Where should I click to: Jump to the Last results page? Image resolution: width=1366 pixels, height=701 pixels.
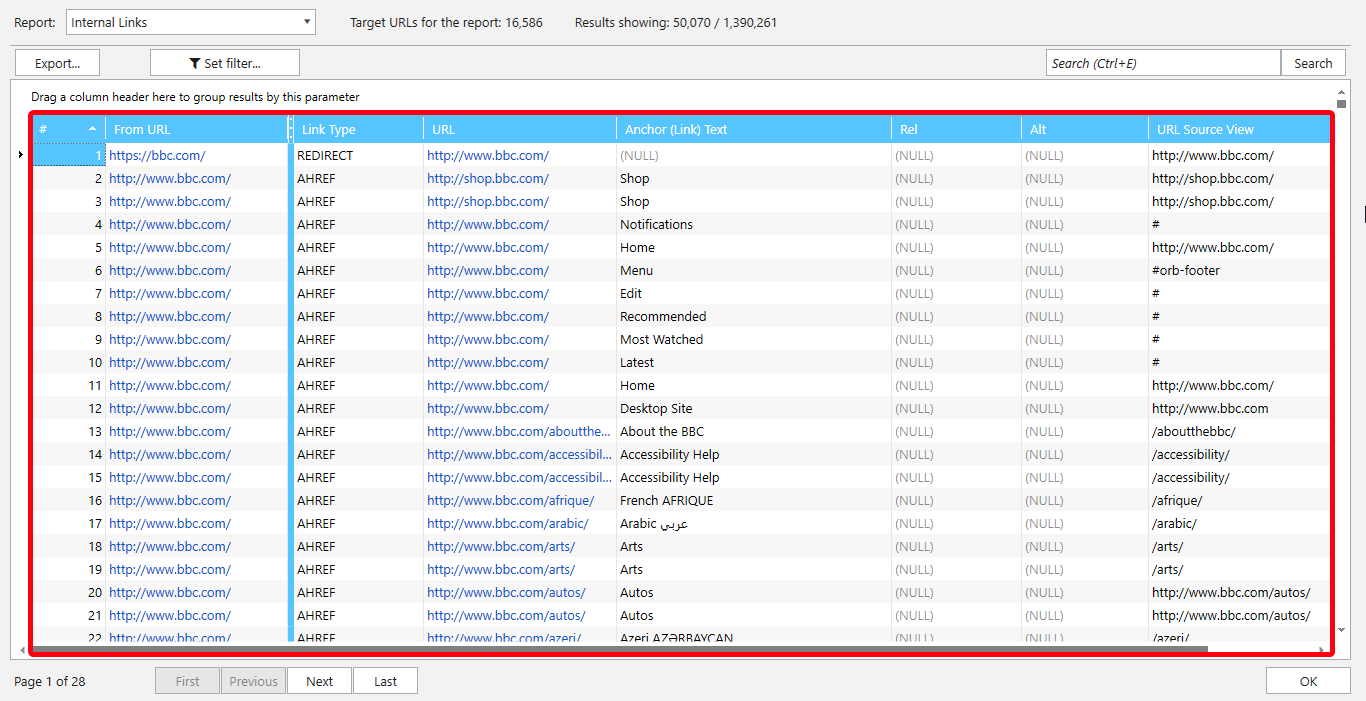pos(385,681)
